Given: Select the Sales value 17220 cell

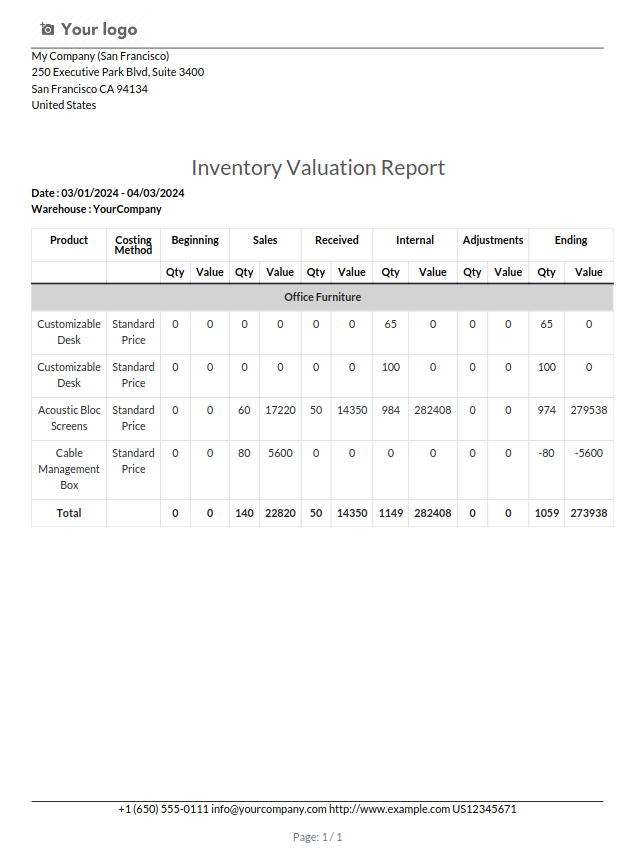Looking at the screenshot, I should (x=280, y=410).
